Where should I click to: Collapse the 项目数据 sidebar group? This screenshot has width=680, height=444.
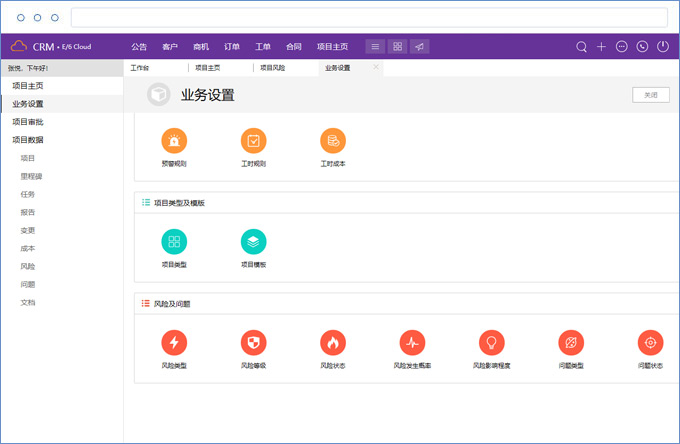[x=28, y=140]
